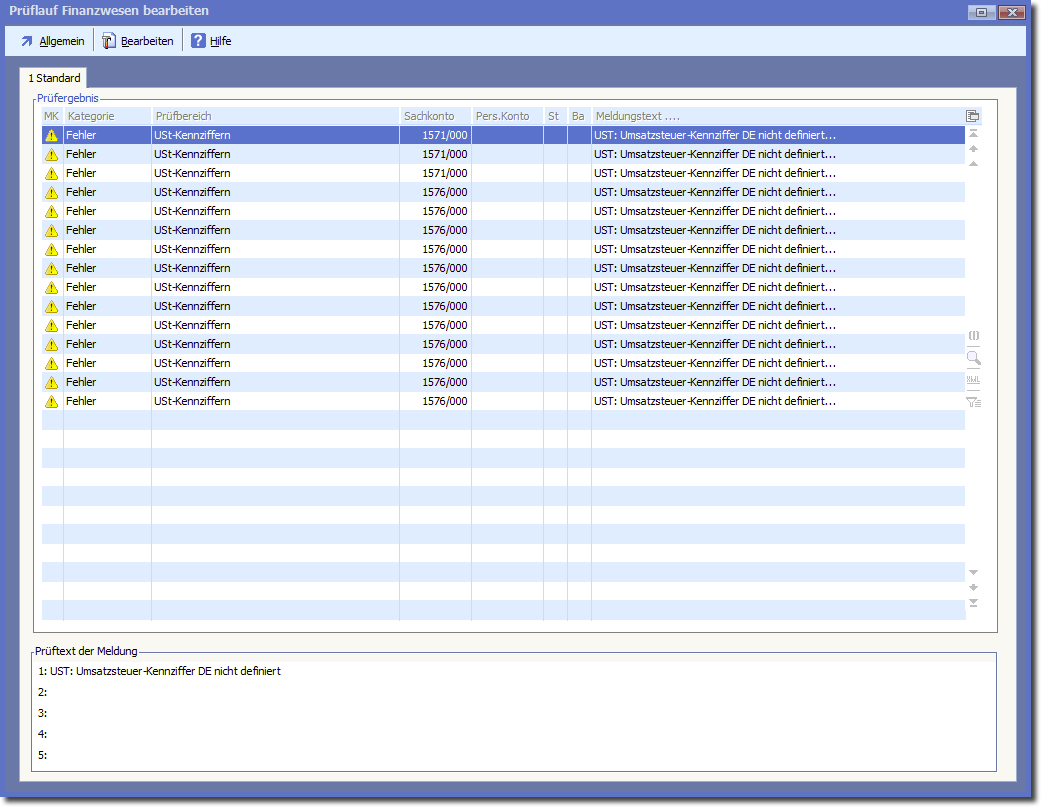Click the search magnifier icon beside table

973,358
